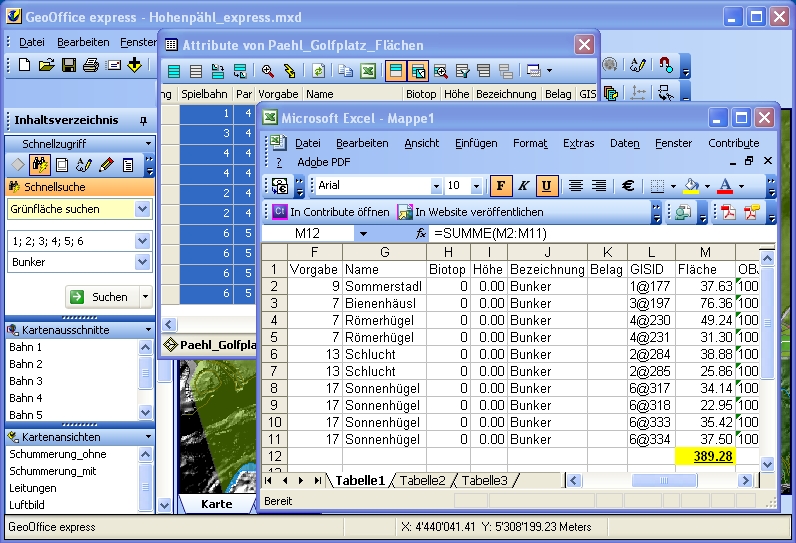
Task: Open the Arial font name dropdown
Action: coord(436,186)
